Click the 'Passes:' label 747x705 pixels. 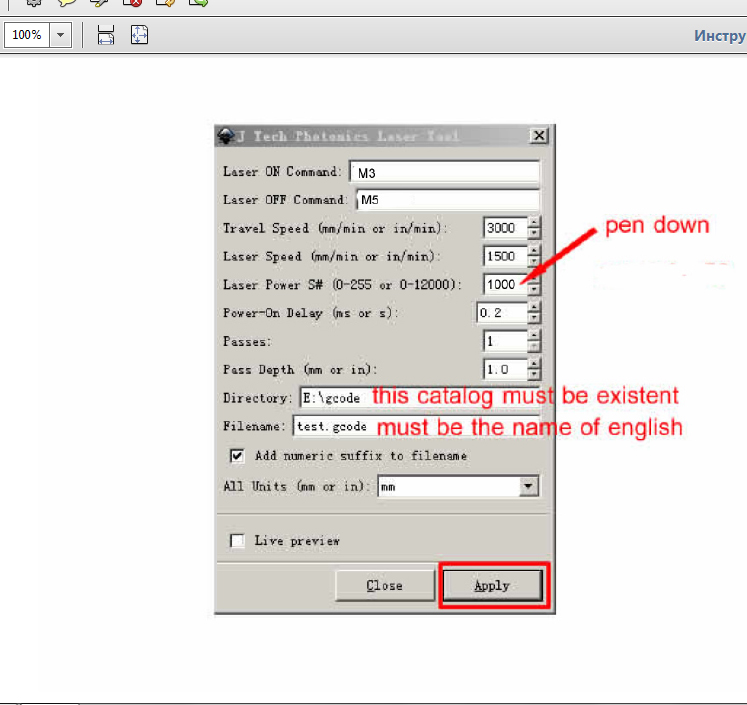coord(247,342)
